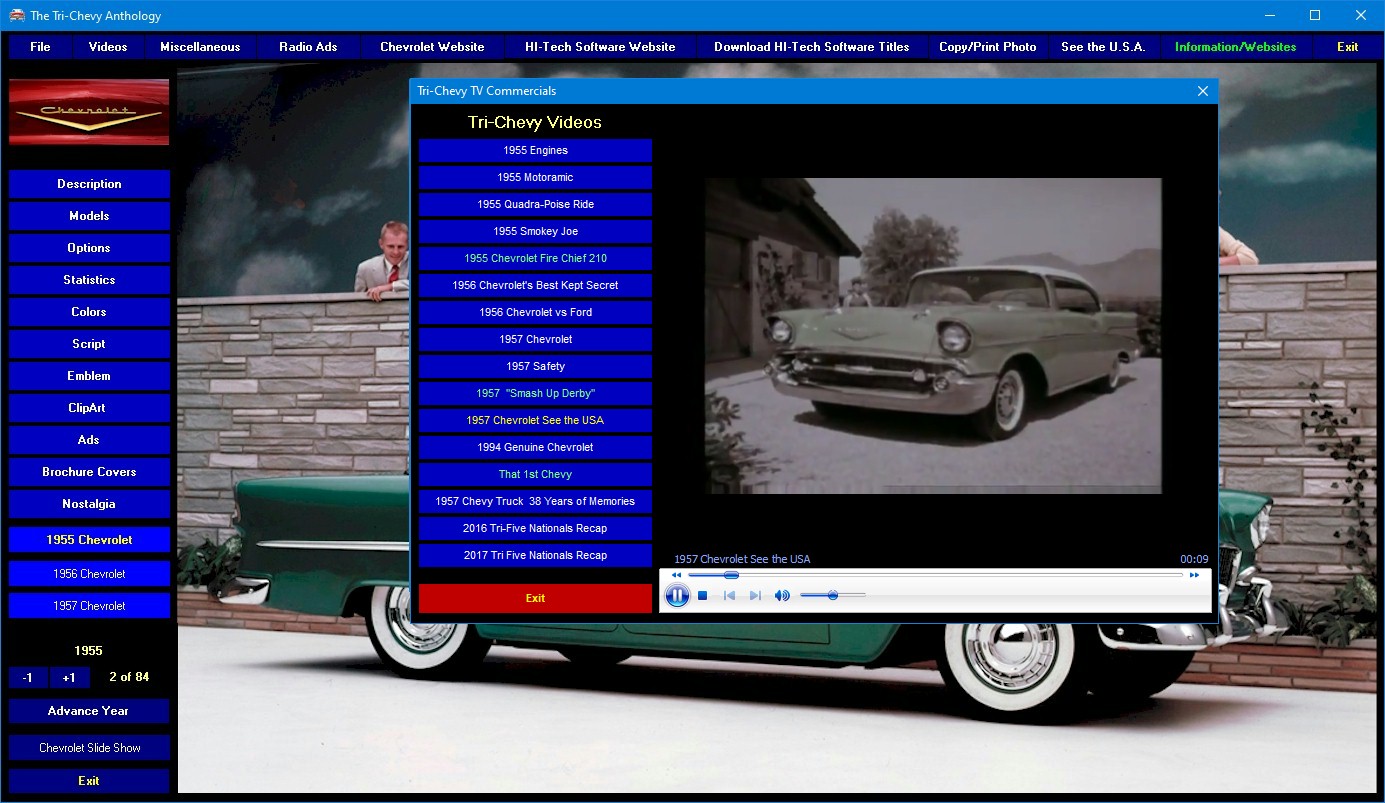Screen dimensions: 1385x803
Task: Open the Nostalgia section
Action: (89, 504)
